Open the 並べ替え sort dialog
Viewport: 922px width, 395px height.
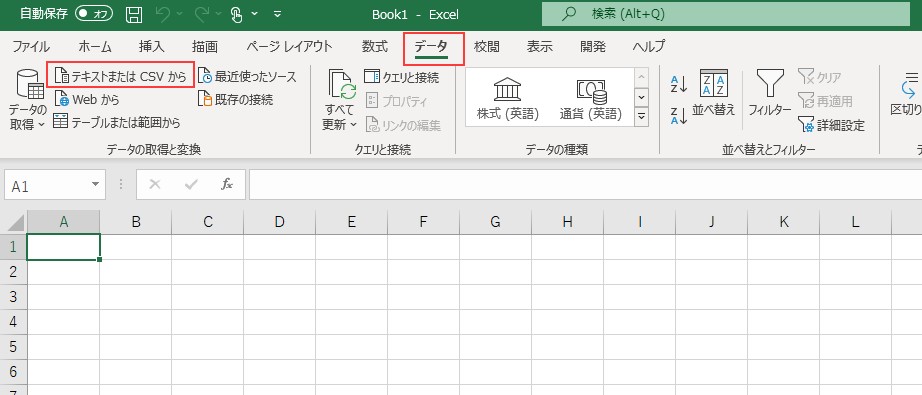713,93
